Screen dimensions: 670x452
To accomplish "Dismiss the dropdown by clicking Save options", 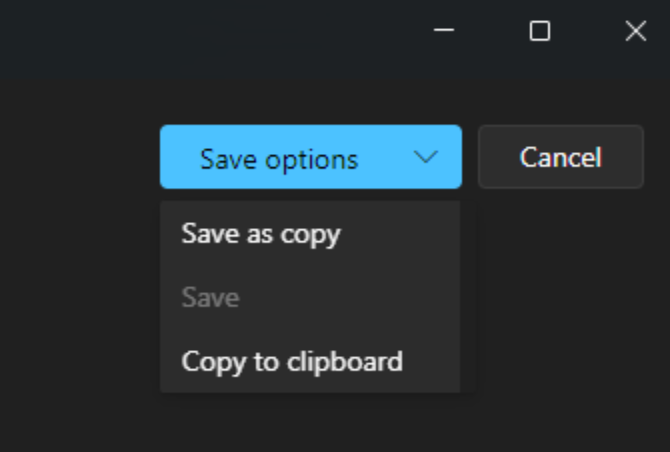I will pyautogui.click(x=311, y=157).
